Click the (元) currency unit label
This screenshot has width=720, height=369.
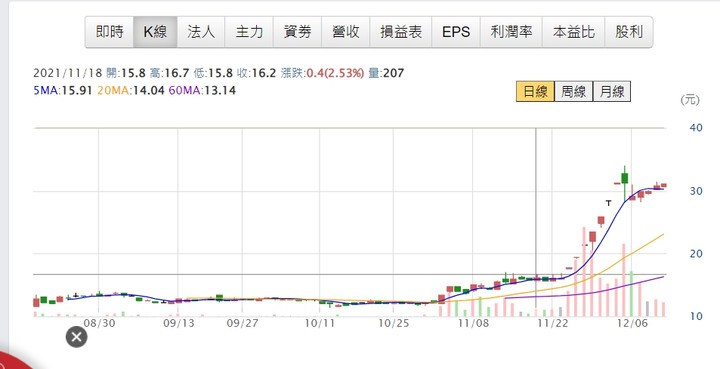(690, 100)
